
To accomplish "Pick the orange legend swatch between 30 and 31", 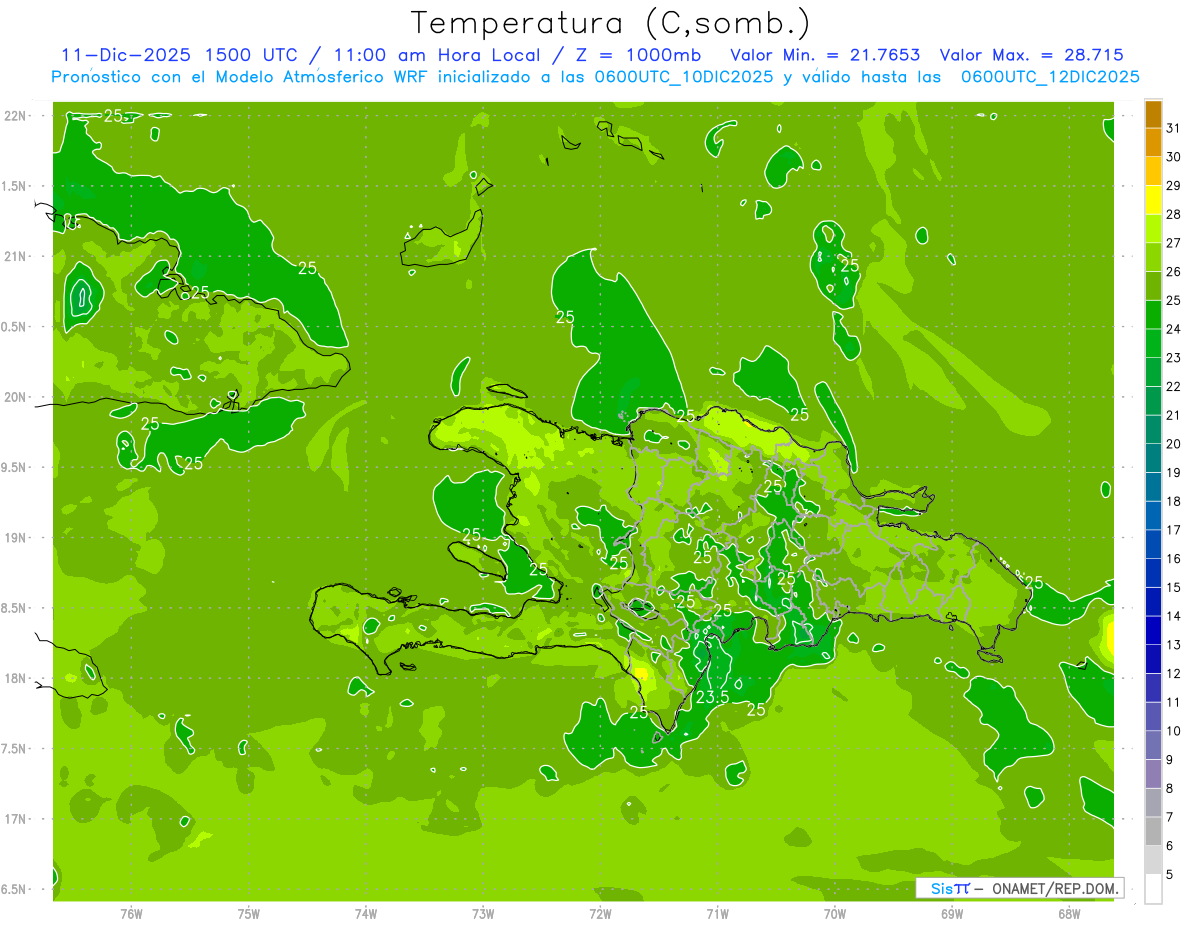I will point(1153,143).
